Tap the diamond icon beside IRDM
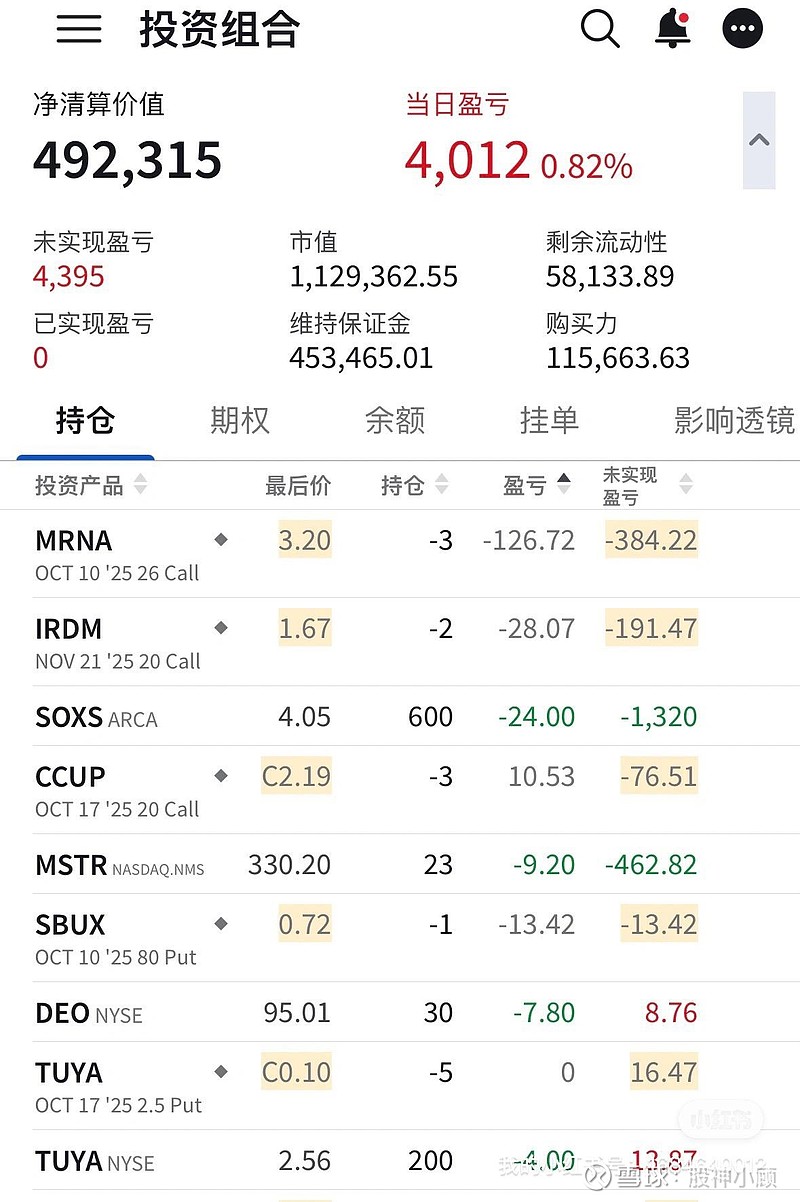Image resolution: width=800 pixels, height=1202 pixels. pos(221,628)
